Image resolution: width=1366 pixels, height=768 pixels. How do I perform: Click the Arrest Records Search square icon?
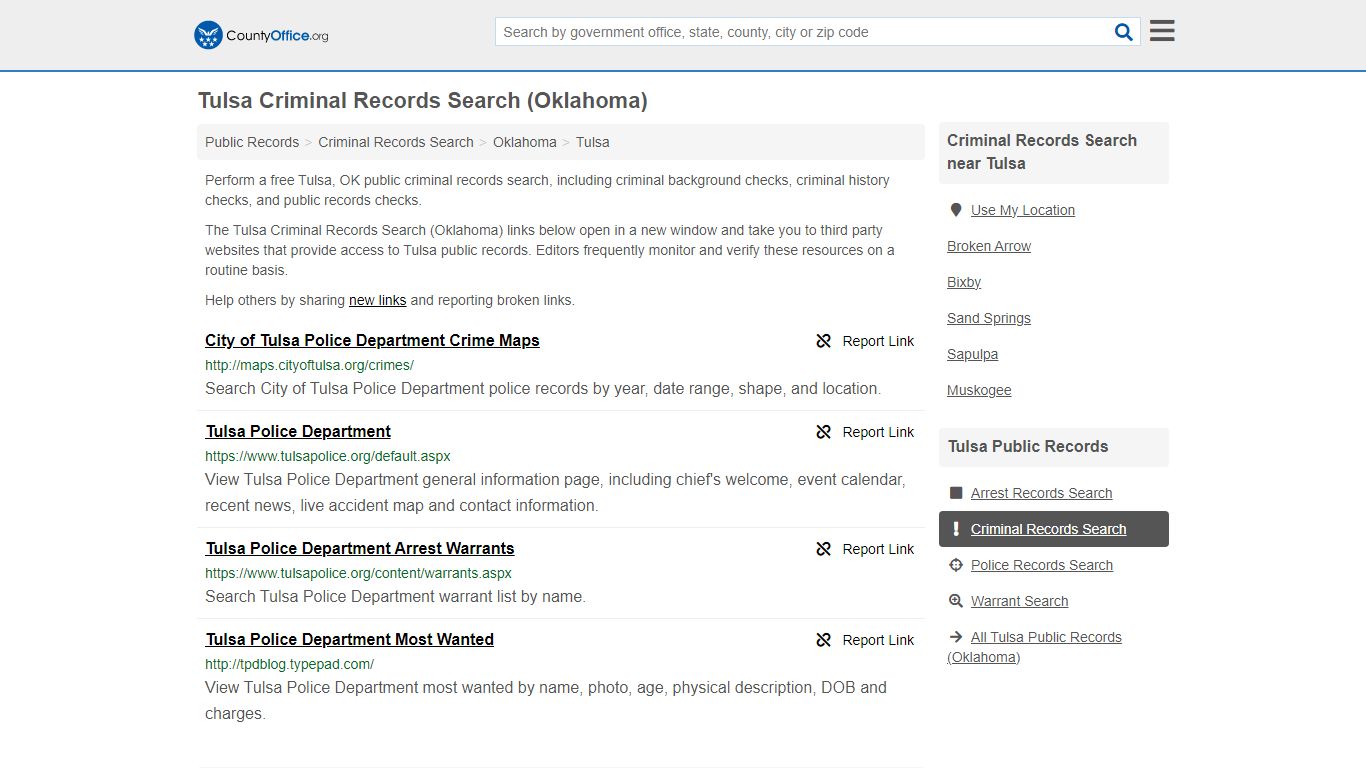956,493
